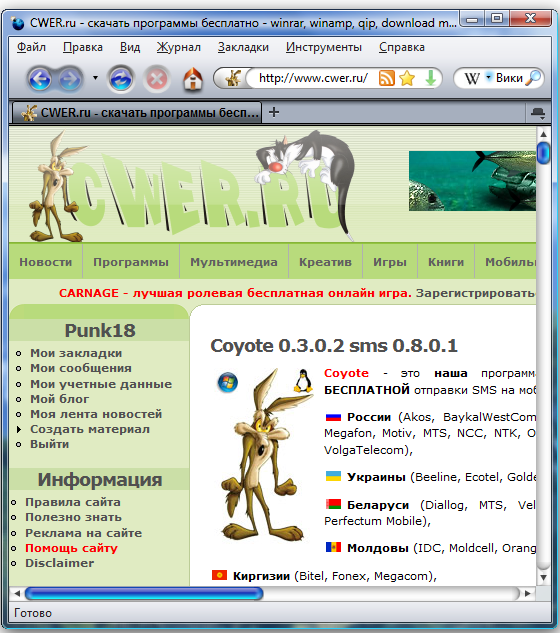Click the Belarus flag icon
The width and height of the screenshot is (560, 633).
[333, 504]
